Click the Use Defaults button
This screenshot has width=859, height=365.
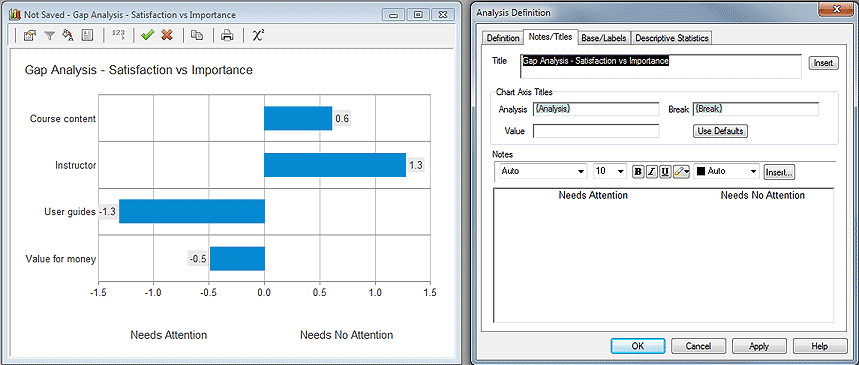click(720, 132)
